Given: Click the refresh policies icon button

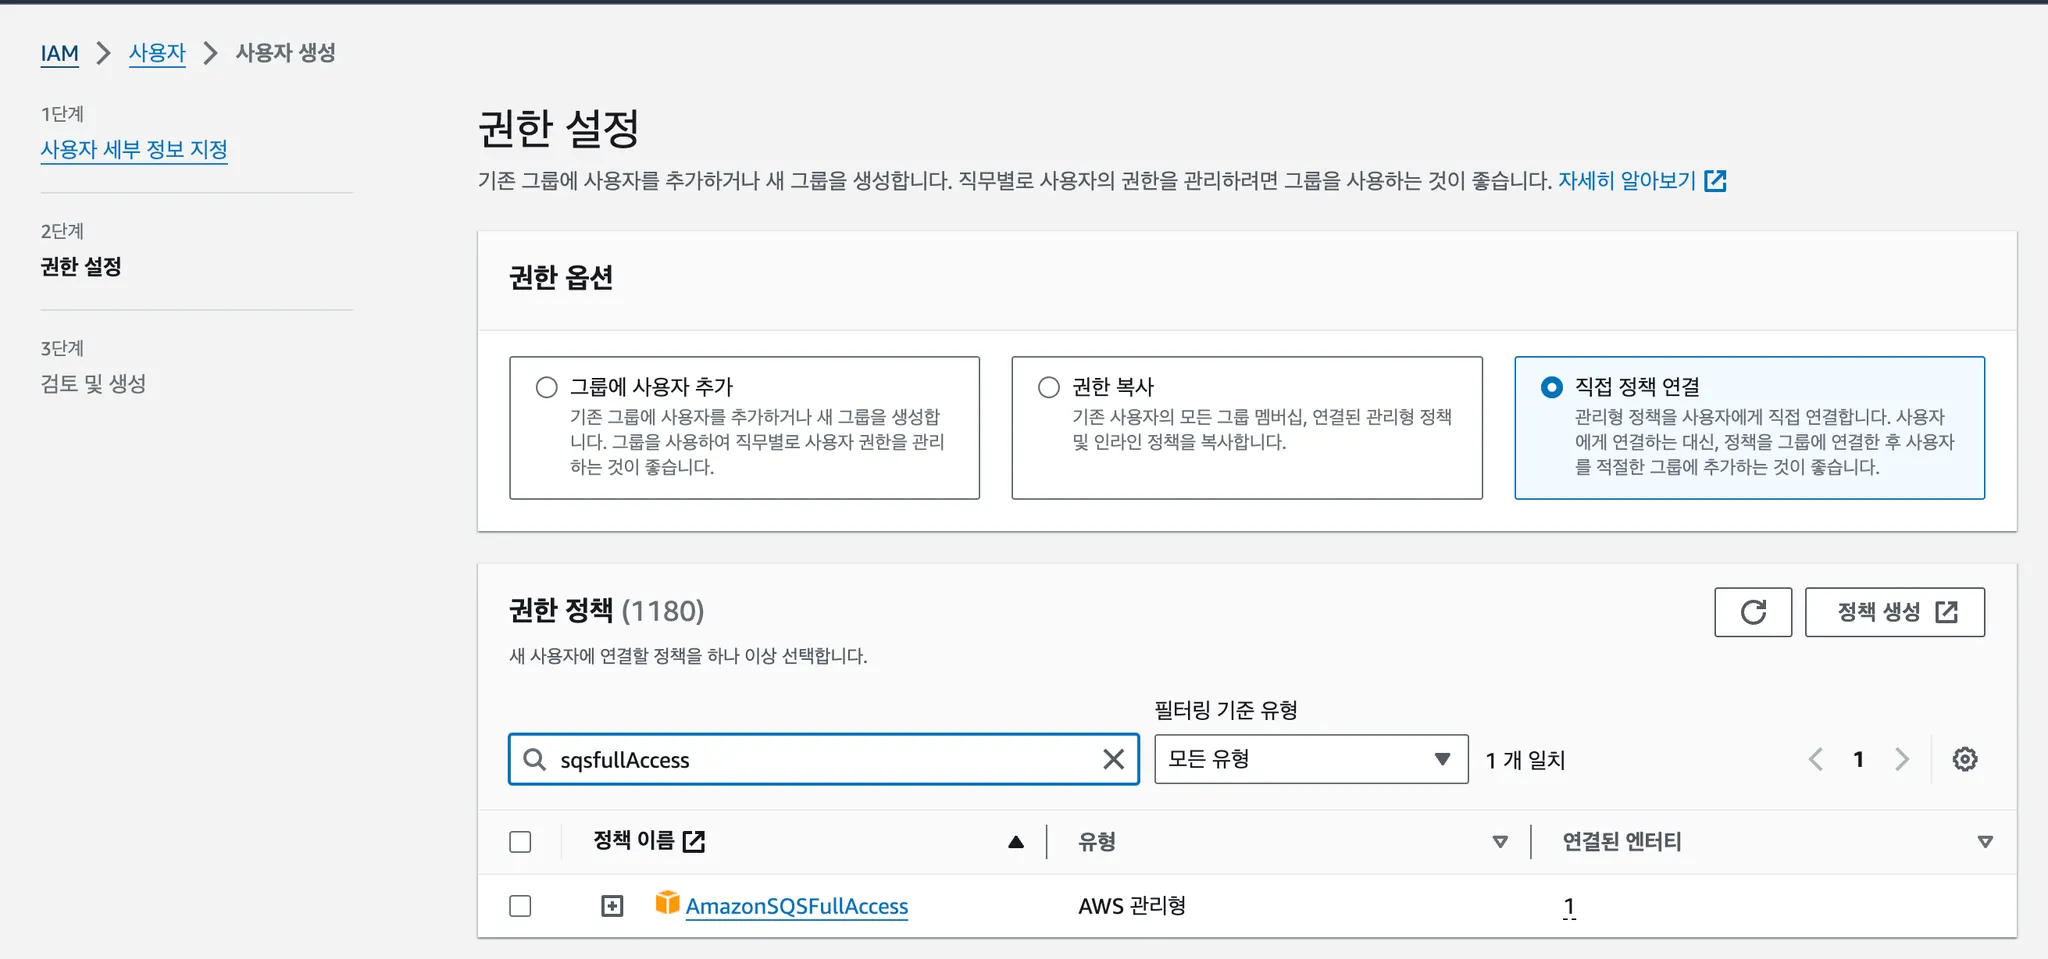Looking at the screenshot, I should click(1753, 612).
